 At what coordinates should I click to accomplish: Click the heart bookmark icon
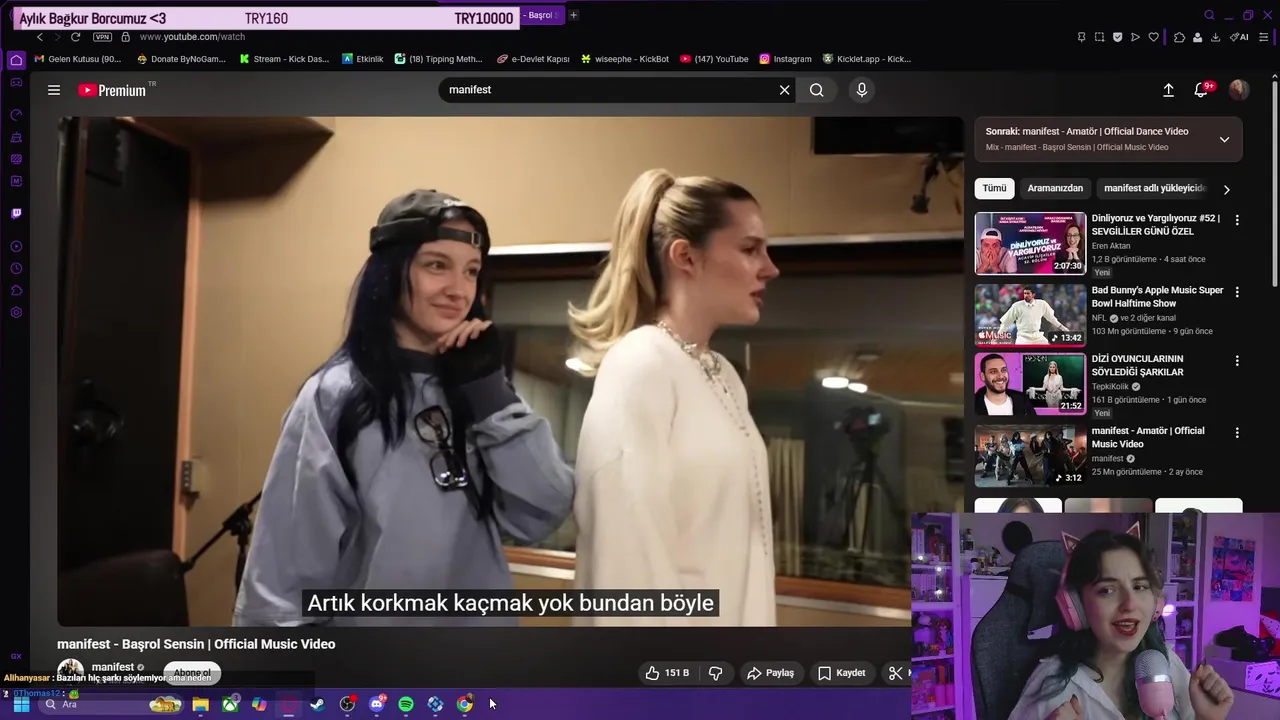(1153, 37)
